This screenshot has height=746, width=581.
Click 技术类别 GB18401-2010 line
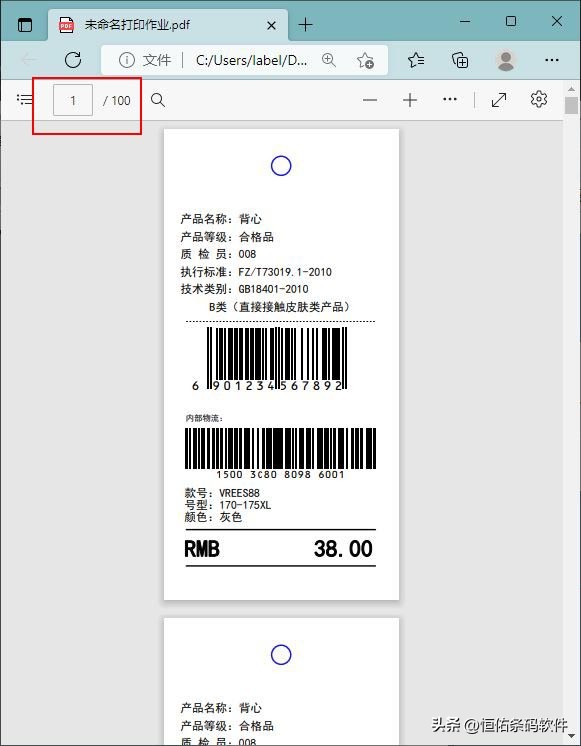245,289
